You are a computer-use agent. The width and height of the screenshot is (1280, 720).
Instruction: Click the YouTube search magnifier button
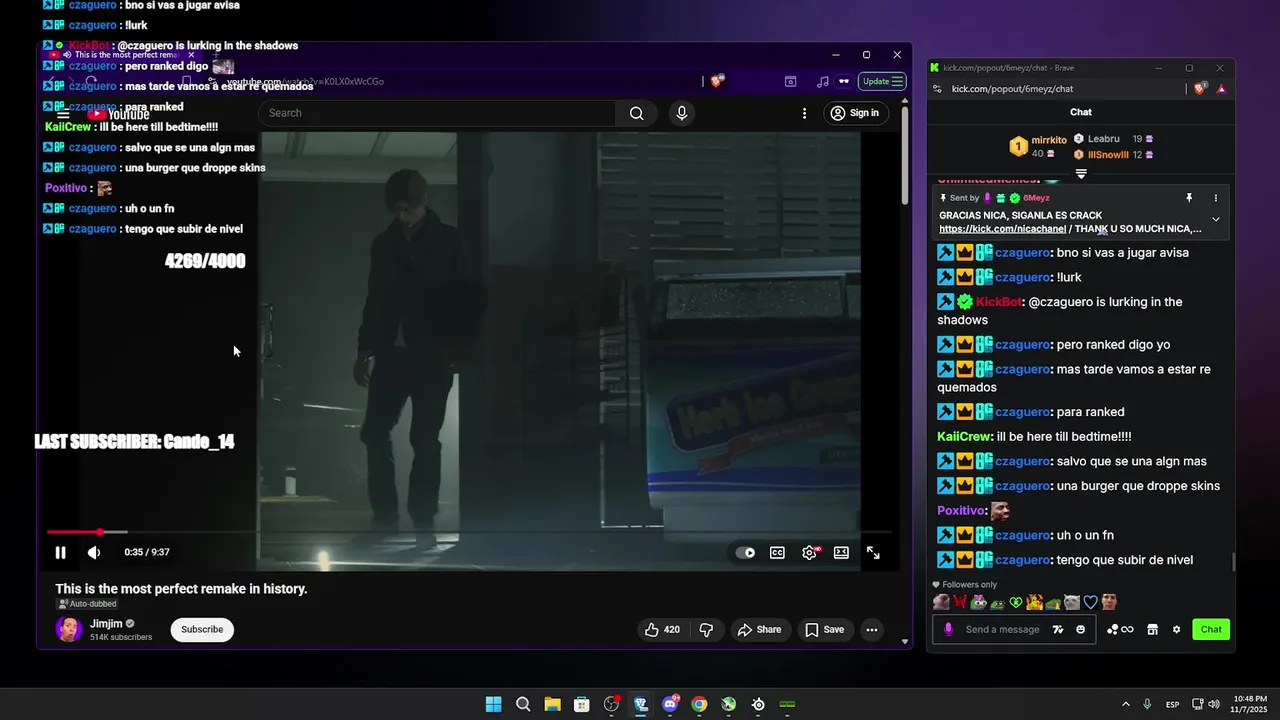pos(636,113)
